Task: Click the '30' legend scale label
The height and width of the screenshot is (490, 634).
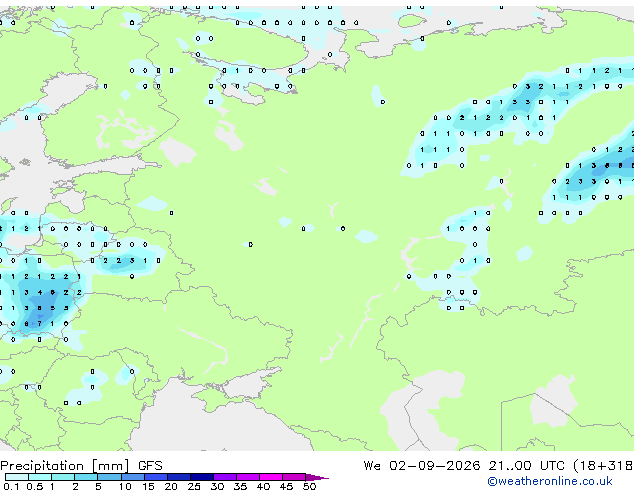Action: coord(217,486)
